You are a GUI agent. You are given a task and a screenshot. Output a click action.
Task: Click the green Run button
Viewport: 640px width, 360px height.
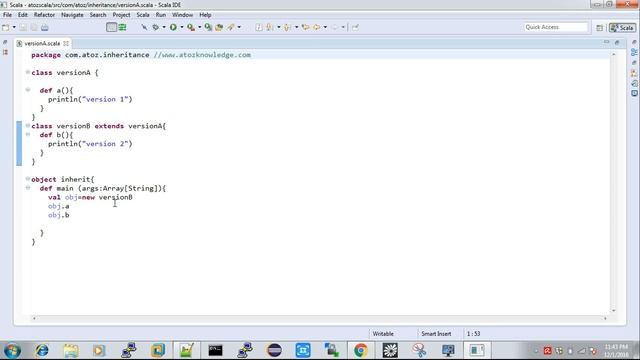point(173,27)
